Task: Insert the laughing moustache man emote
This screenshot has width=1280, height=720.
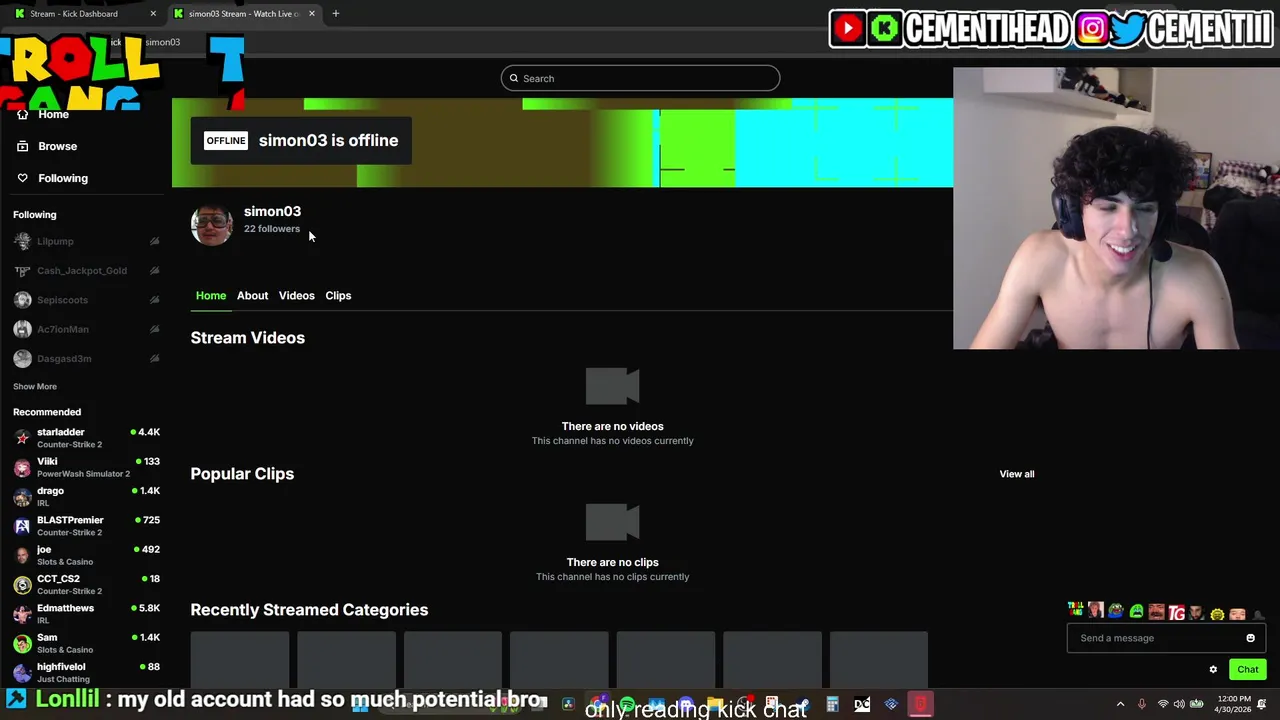Action: pyautogui.click(x=1156, y=612)
